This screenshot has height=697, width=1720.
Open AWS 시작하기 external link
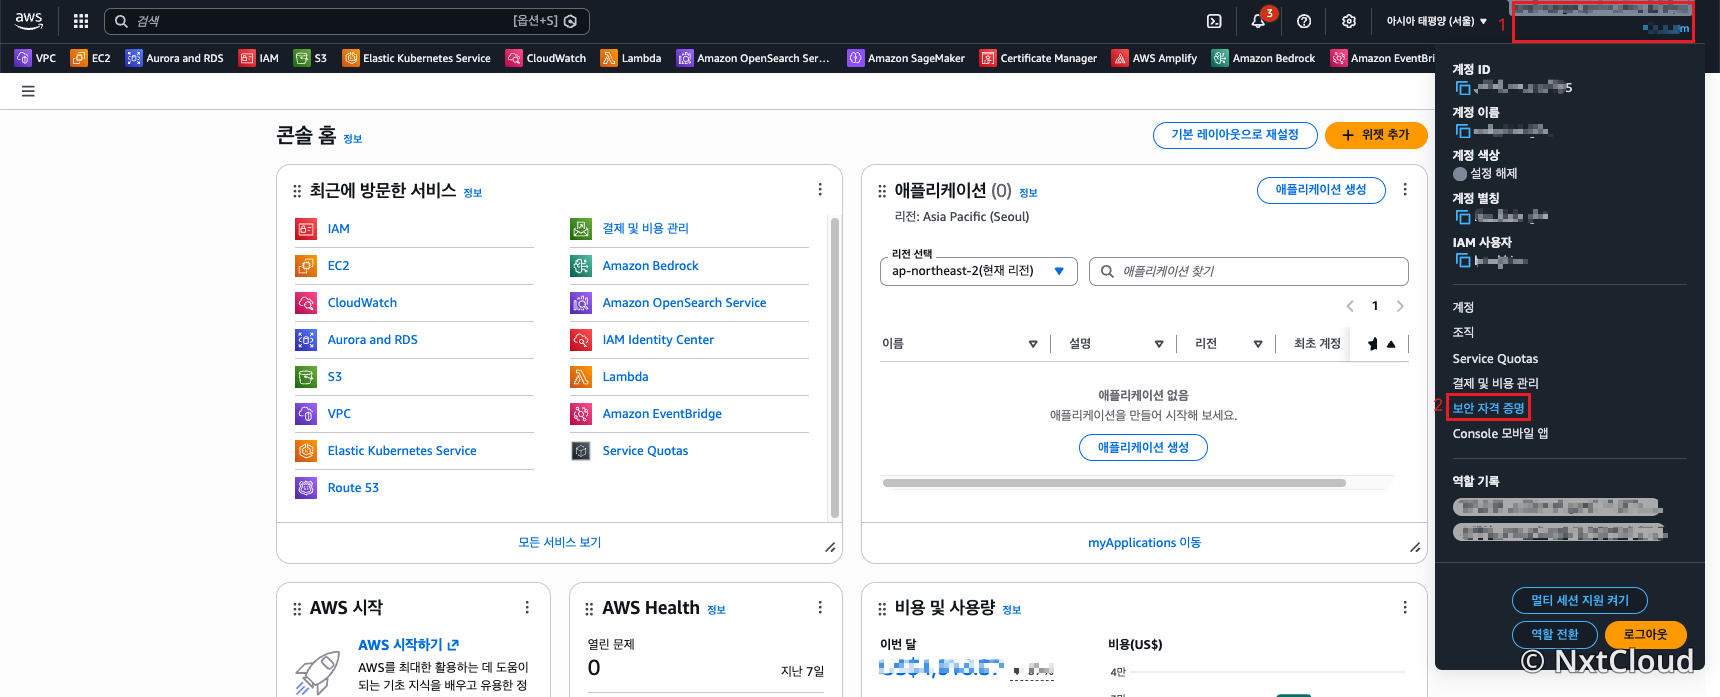click(408, 645)
